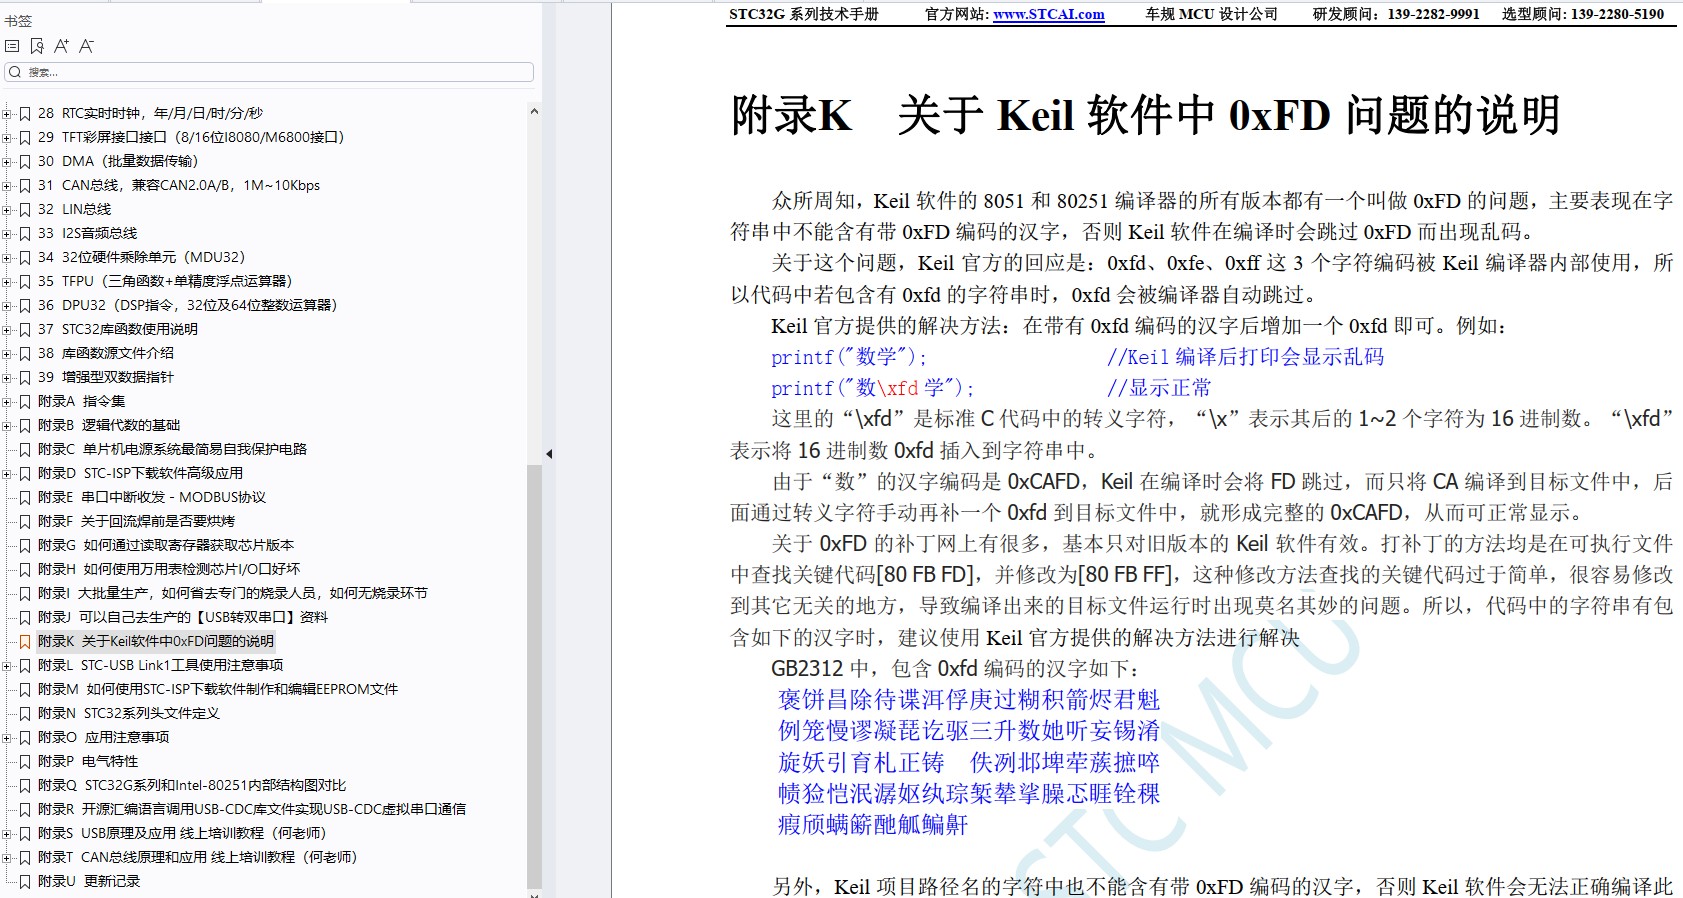The width and height of the screenshot is (1683, 898).
Task: Expand the 附录D STC-ISP下载软件高级应用 node
Action: (x=7, y=473)
